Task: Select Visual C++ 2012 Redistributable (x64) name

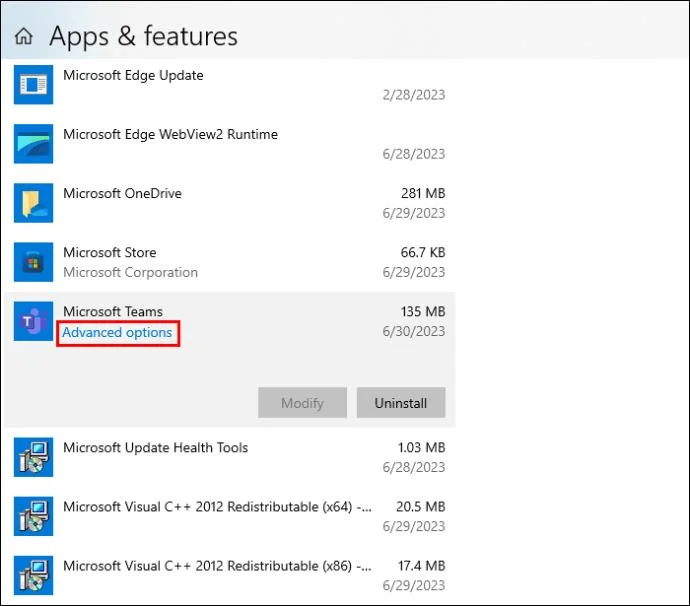Action: coord(217,507)
